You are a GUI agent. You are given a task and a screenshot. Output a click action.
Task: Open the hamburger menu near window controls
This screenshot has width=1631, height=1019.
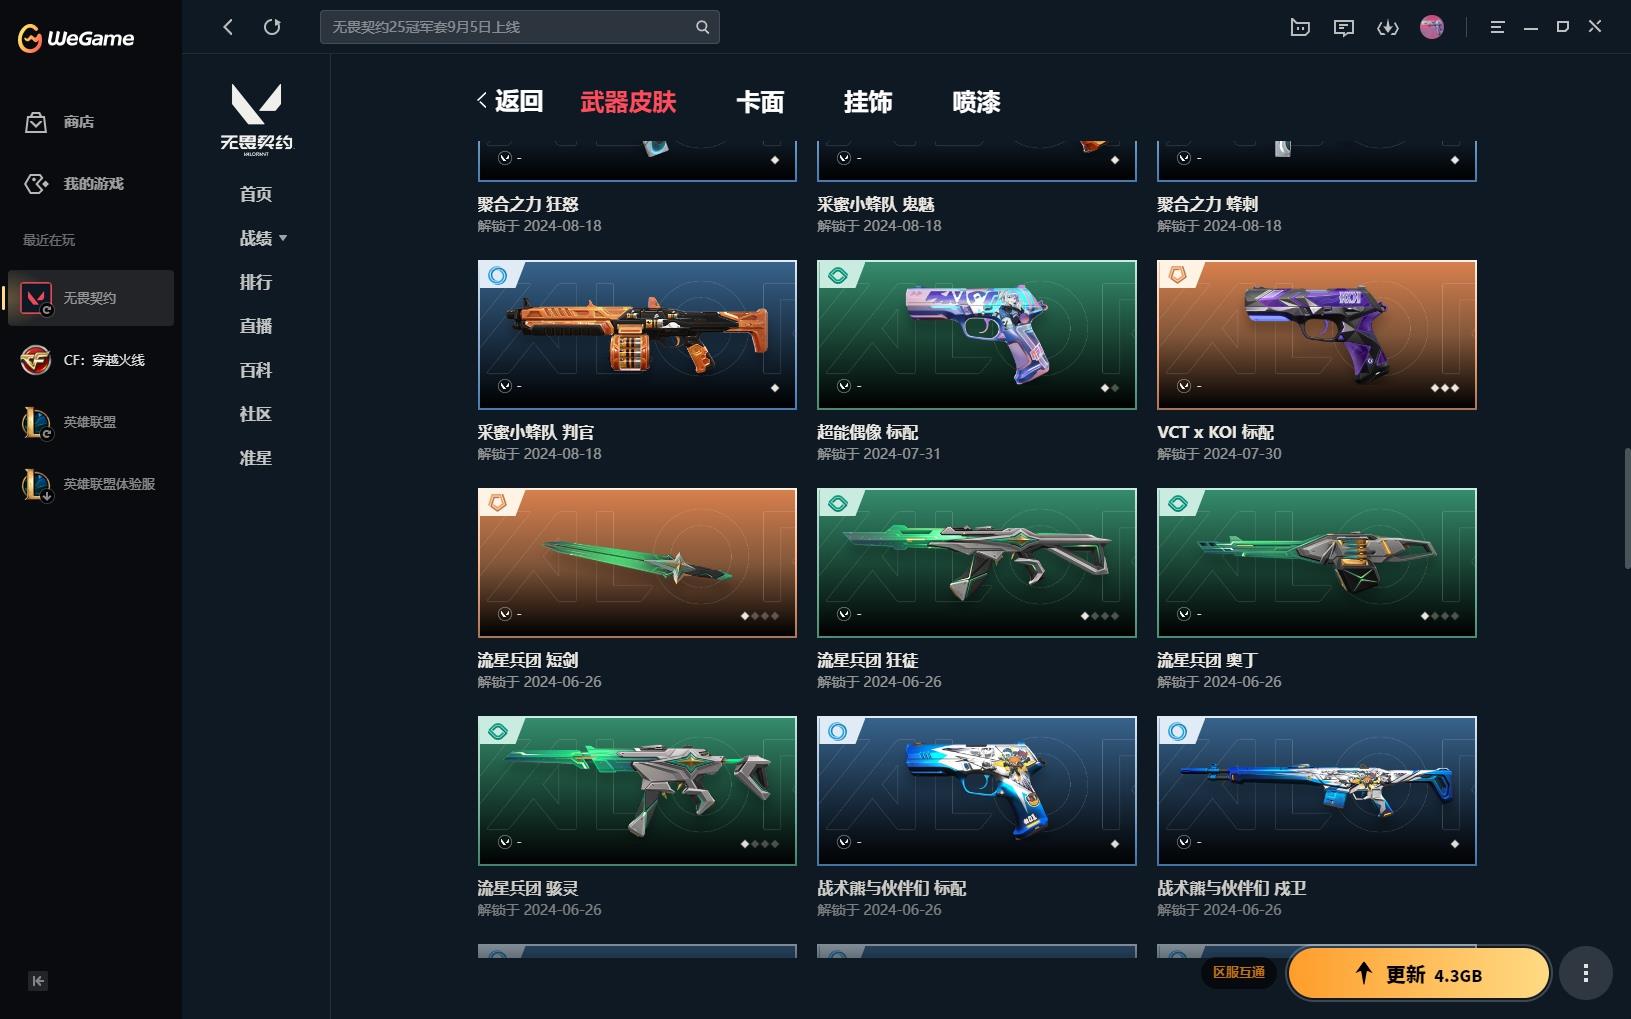click(1497, 27)
